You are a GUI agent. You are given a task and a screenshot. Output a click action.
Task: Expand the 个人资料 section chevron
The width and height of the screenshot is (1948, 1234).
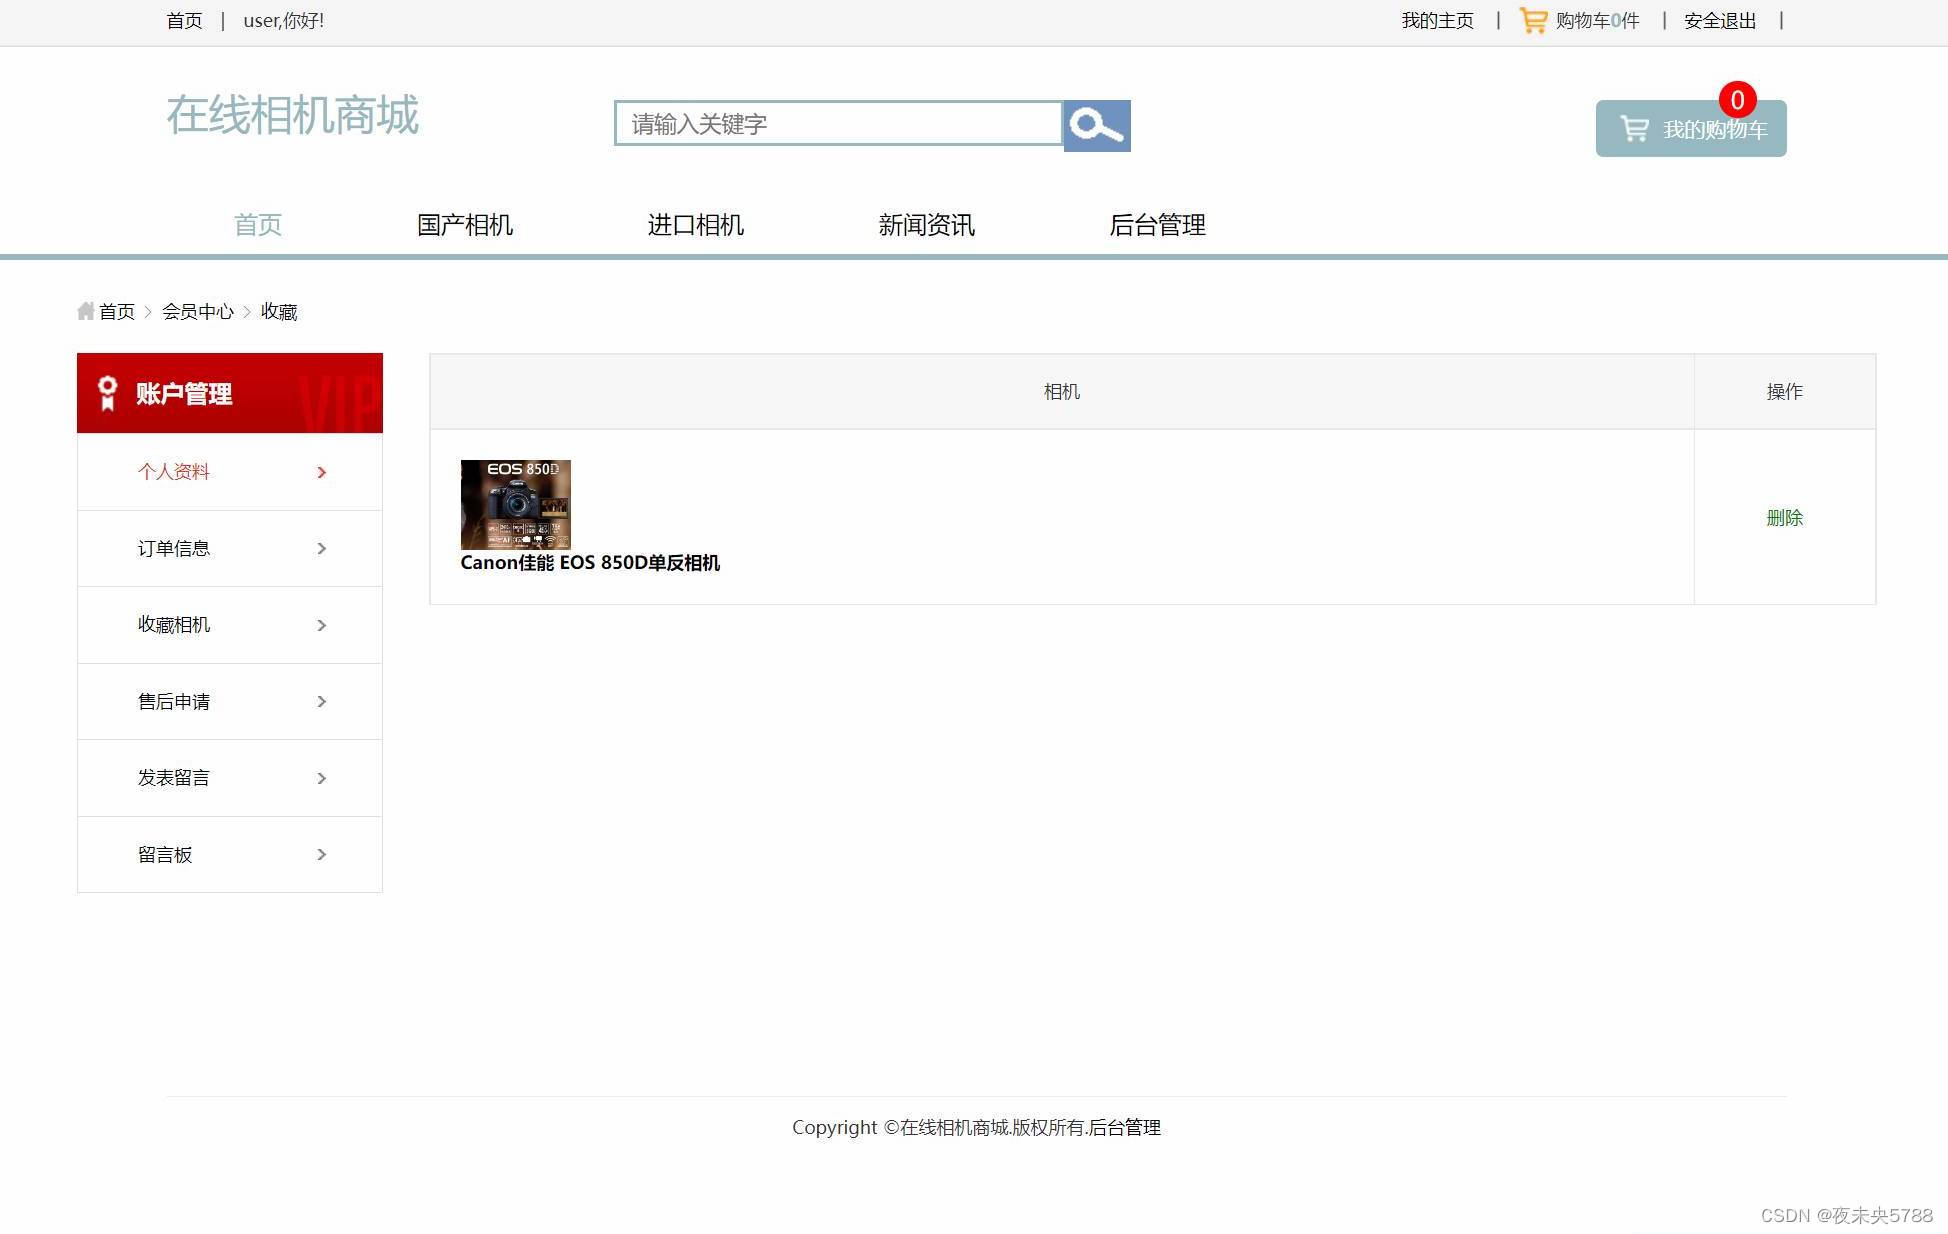coord(321,472)
